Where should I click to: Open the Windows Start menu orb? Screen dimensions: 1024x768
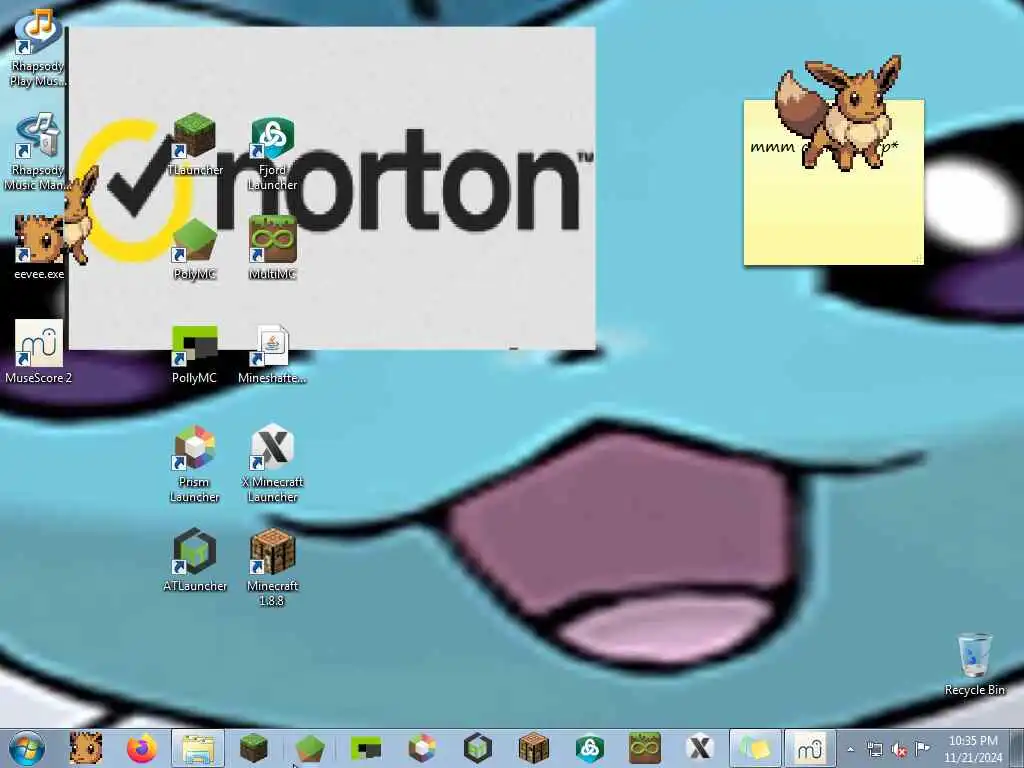point(27,748)
